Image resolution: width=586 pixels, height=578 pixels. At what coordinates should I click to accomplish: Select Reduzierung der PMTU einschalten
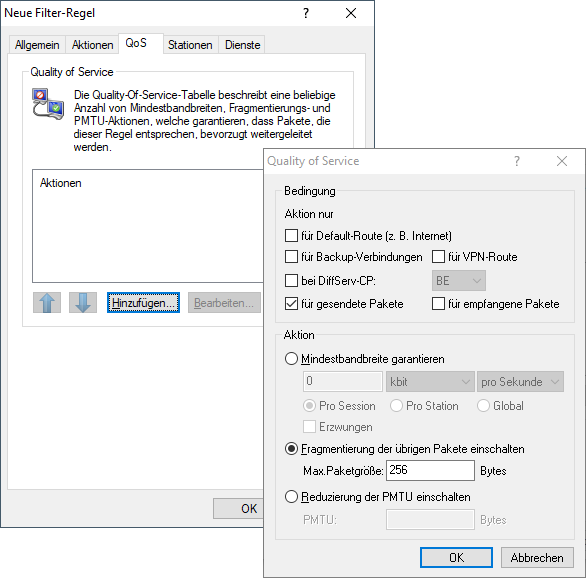(x=291, y=497)
